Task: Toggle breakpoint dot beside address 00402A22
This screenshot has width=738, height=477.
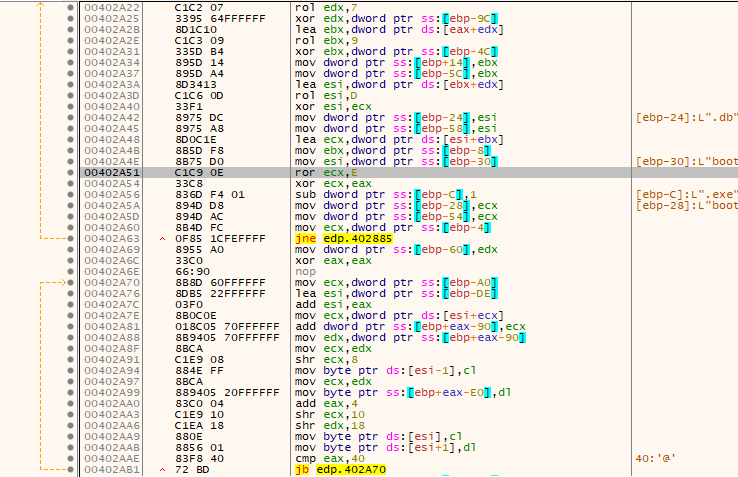Action: click(x=71, y=8)
